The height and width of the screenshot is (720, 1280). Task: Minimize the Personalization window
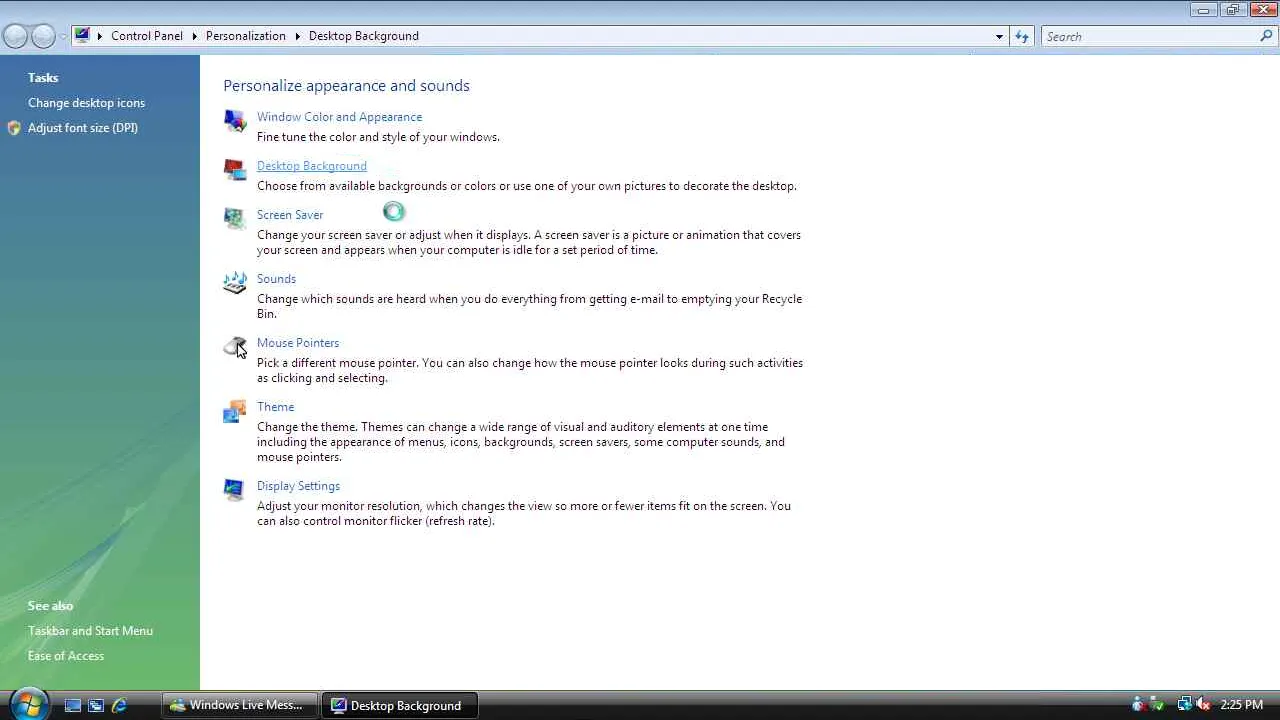[1204, 10]
